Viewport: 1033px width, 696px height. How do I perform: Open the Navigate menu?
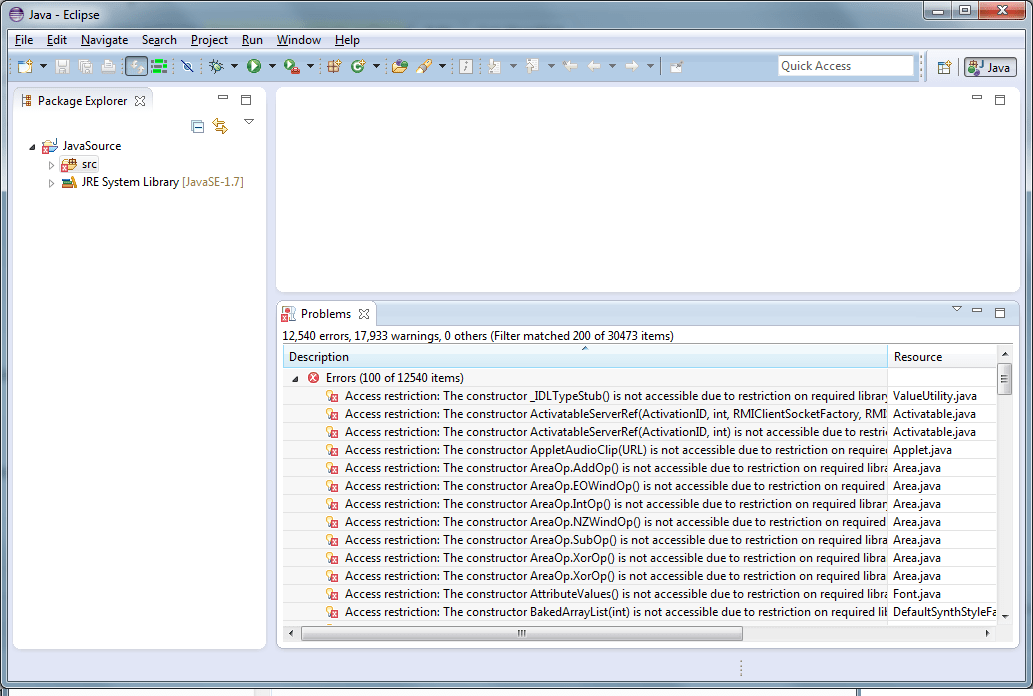click(104, 40)
